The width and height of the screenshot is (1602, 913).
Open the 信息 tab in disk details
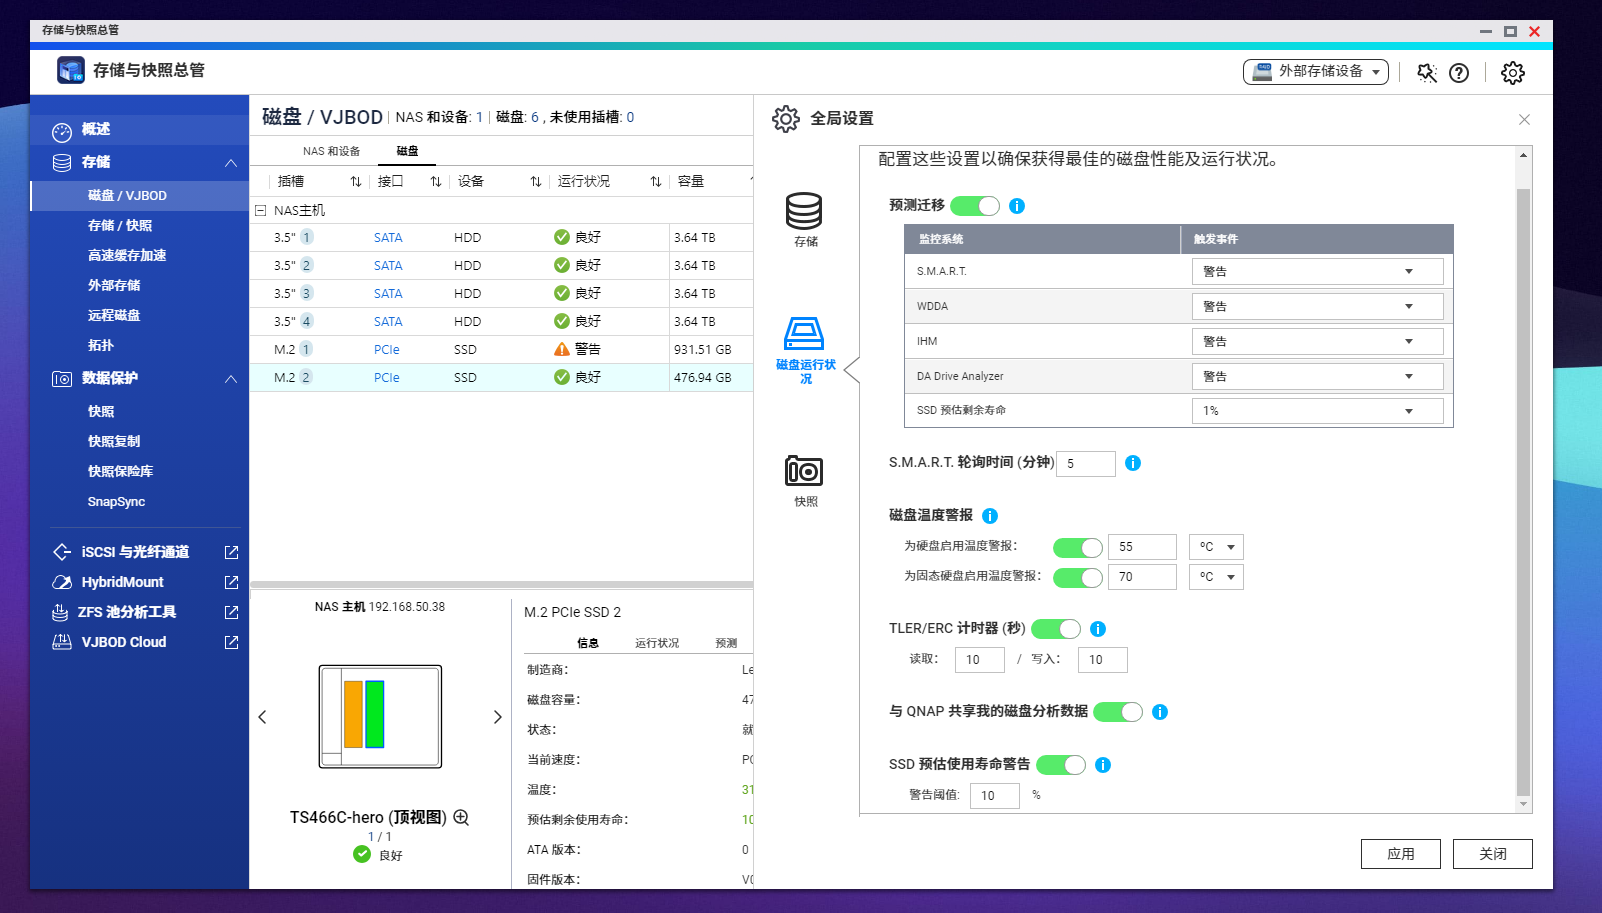(x=588, y=643)
